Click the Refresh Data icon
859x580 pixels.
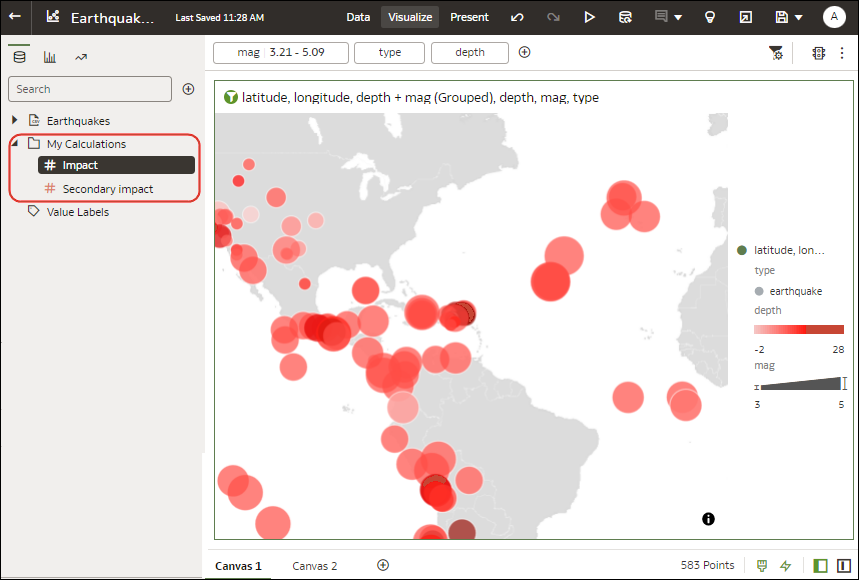click(625, 17)
